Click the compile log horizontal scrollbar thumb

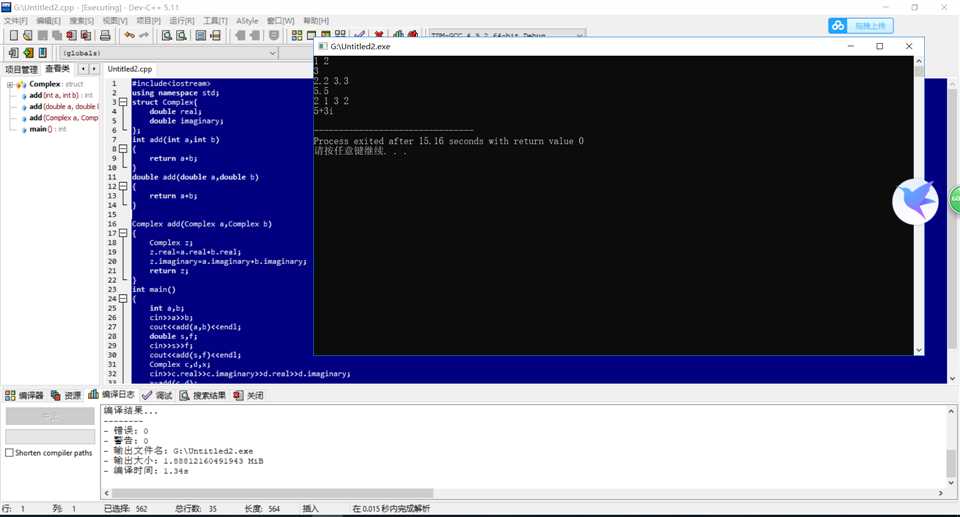click(x=272, y=493)
